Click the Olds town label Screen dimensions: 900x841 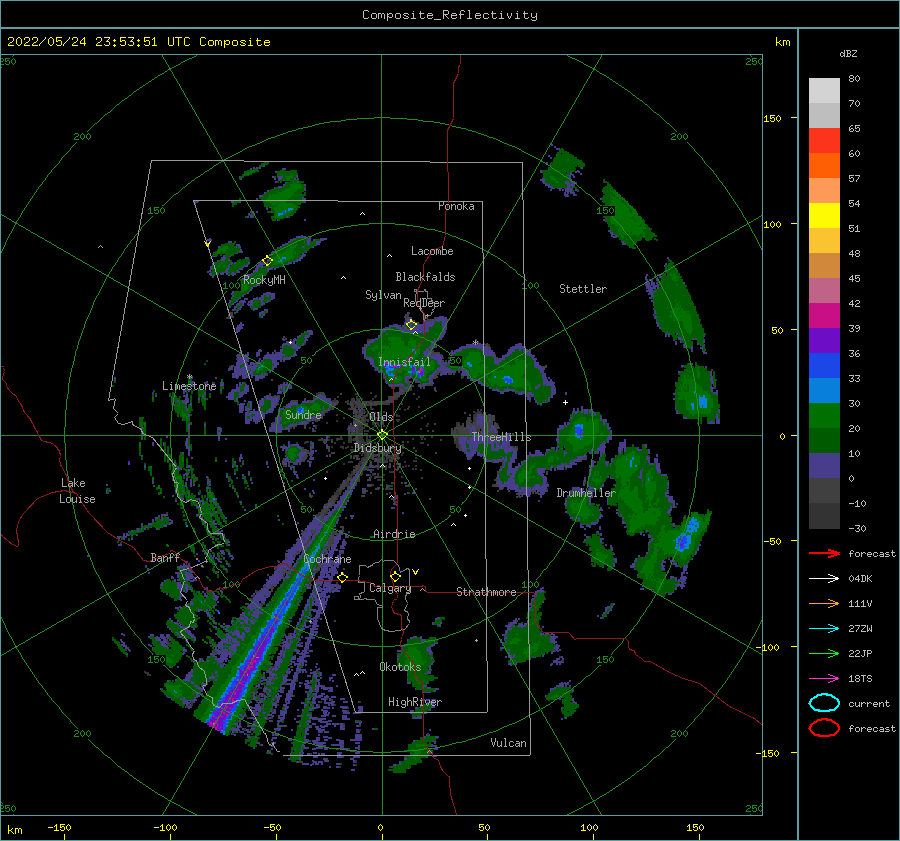(x=381, y=417)
